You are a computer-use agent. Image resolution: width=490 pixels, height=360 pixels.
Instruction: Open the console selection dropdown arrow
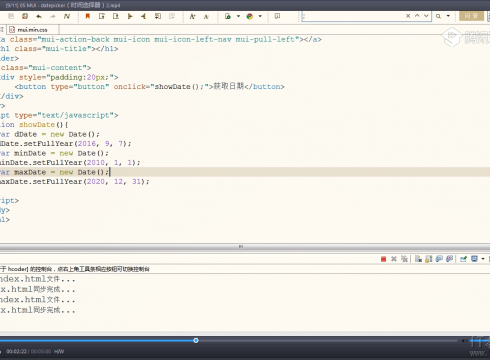point(483,259)
